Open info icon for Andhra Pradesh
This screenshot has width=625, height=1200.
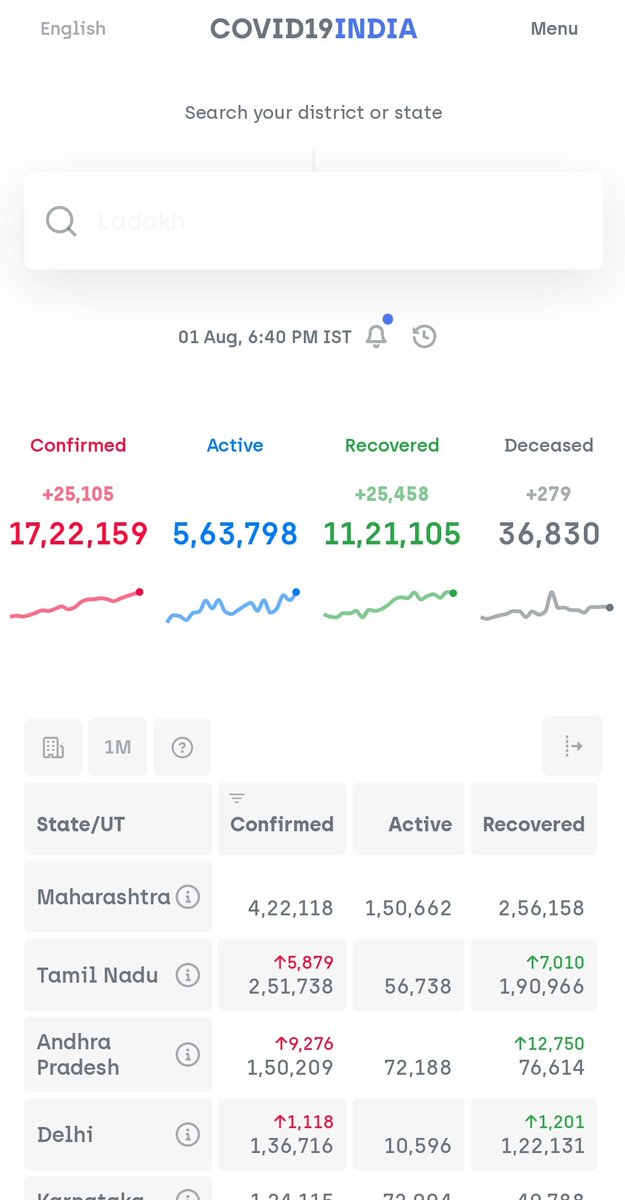187,1054
